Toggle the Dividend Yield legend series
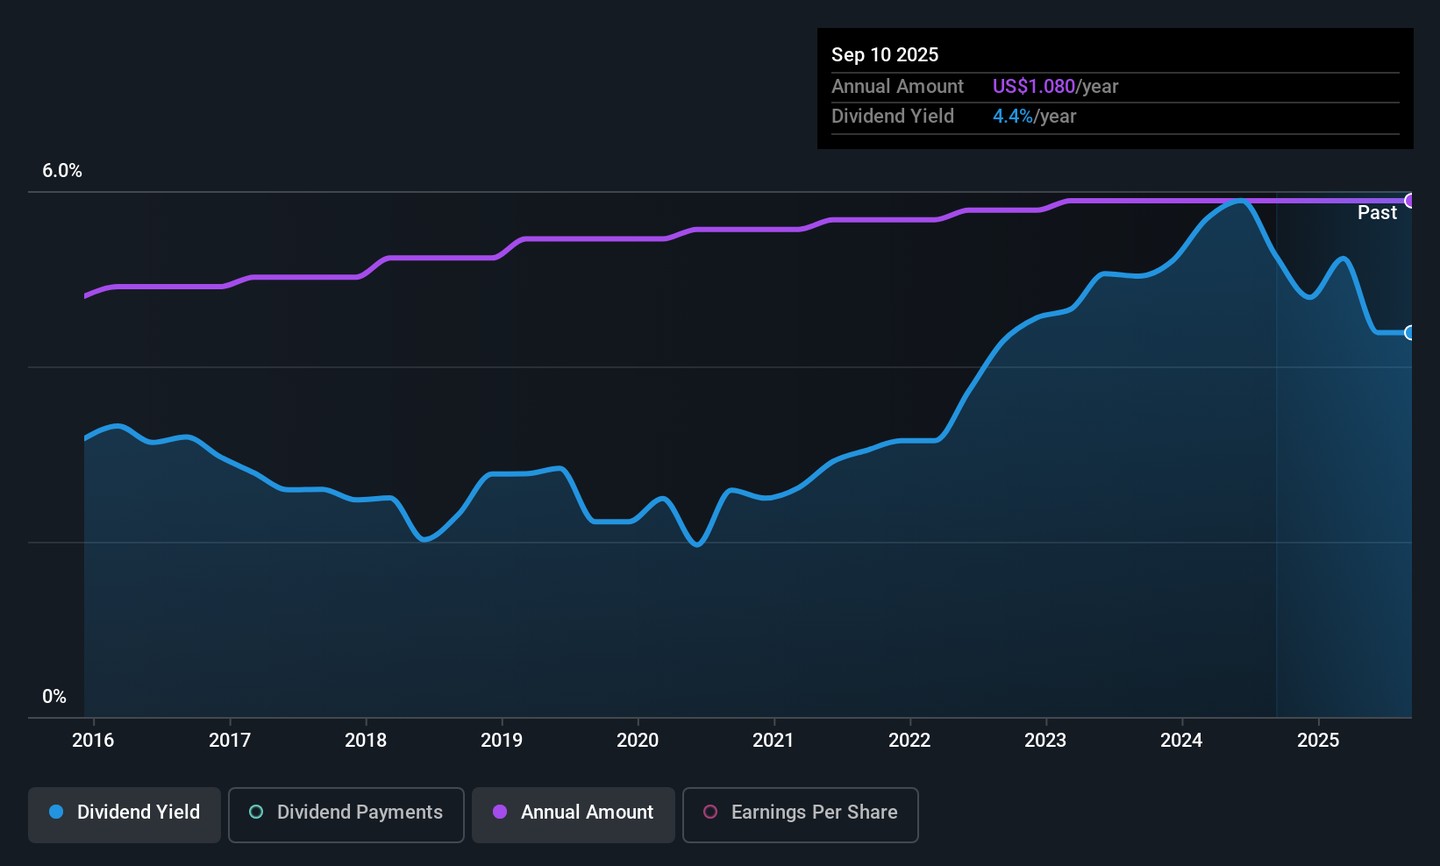The height and width of the screenshot is (866, 1440). 125,813
